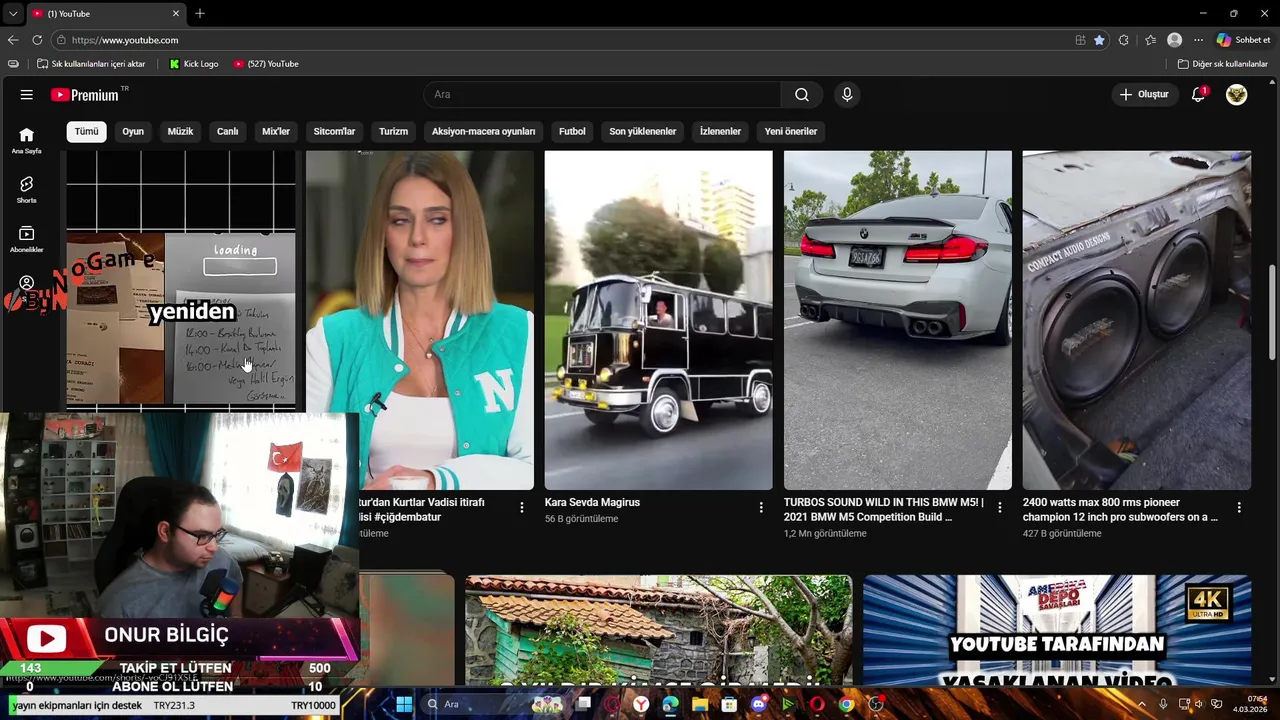Click the page vertical scrollbar
The width and height of the screenshot is (1280, 720).
click(x=1272, y=312)
